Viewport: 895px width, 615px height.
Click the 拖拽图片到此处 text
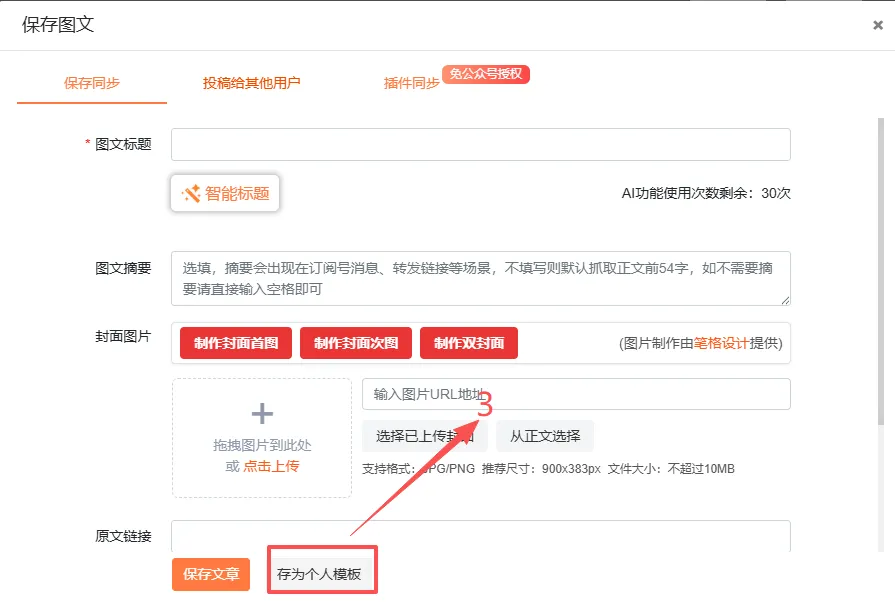click(262, 445)
